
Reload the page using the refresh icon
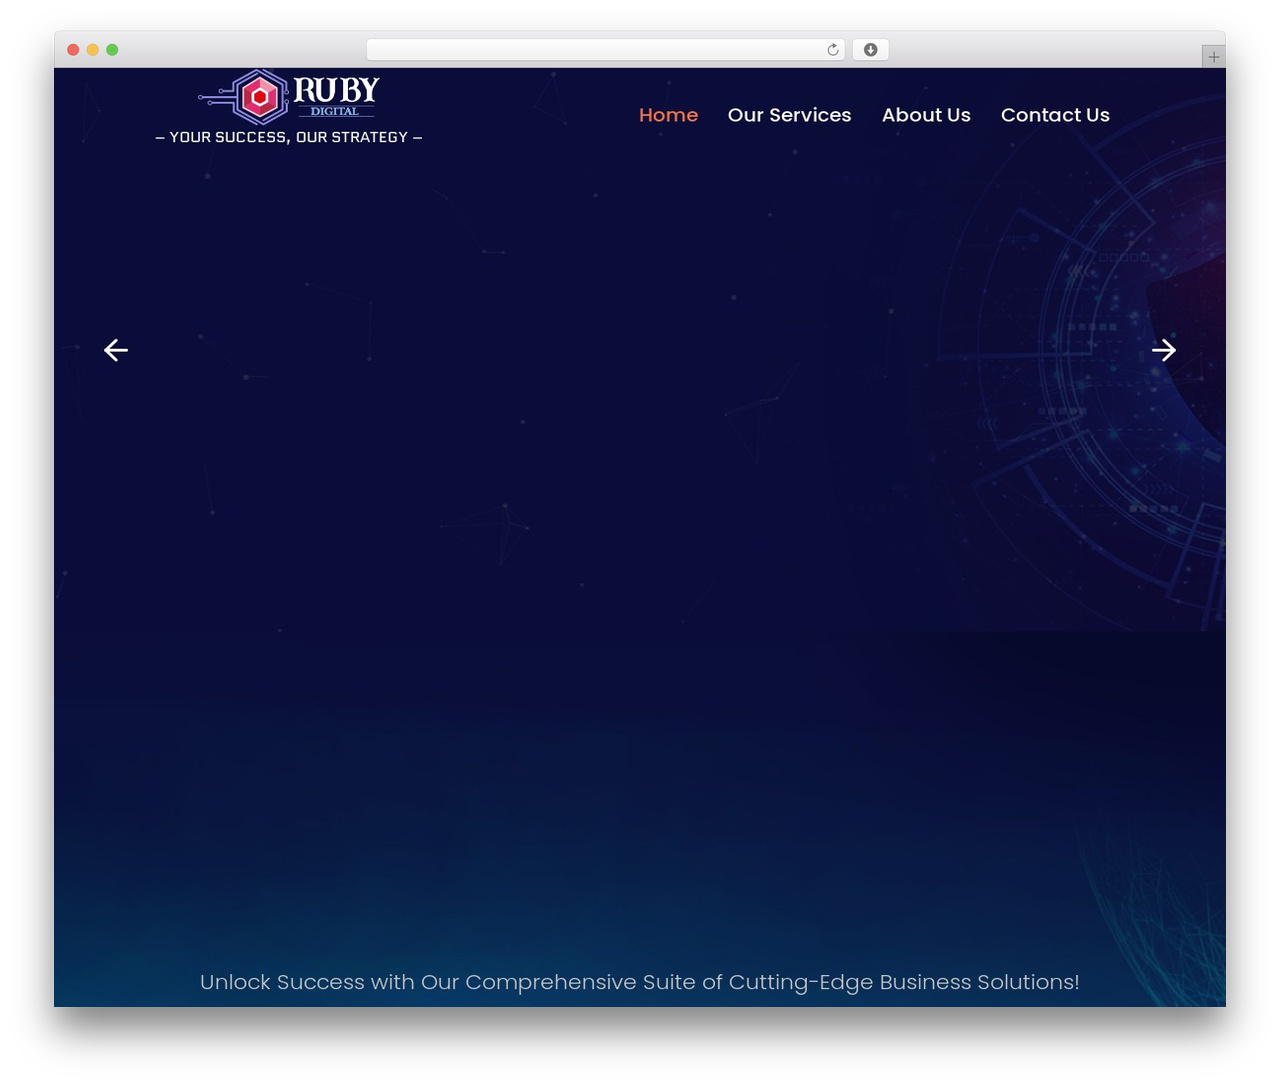pyautogui.click(x=833, y=50)
